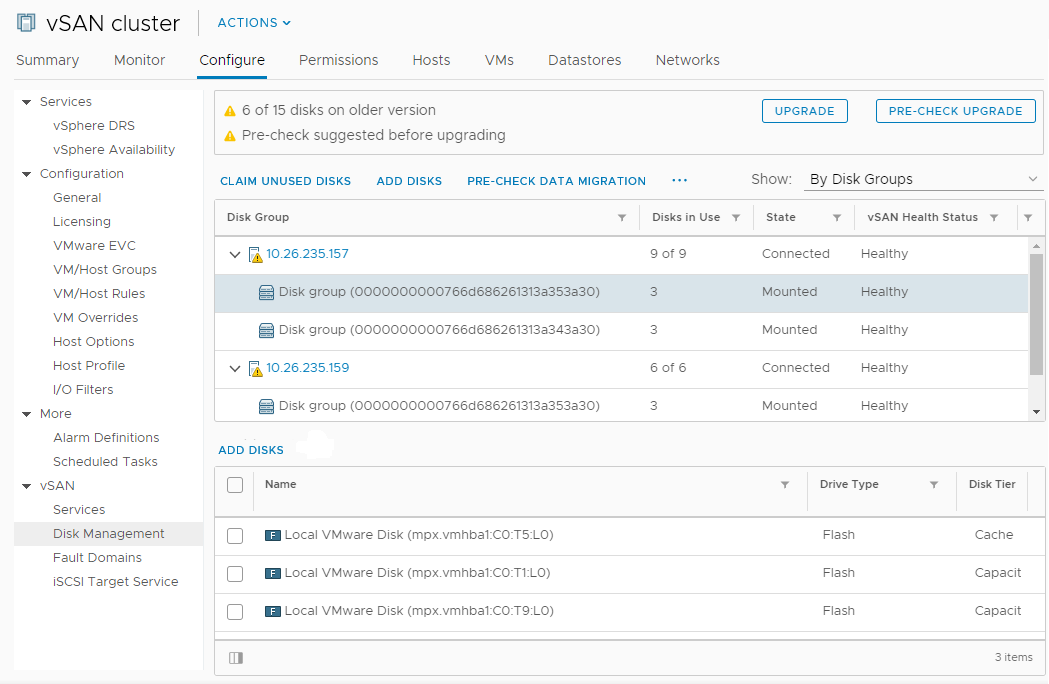Click warning icon beside pre-check suggested message
The image size is (1049, 684).
point(230,136)
